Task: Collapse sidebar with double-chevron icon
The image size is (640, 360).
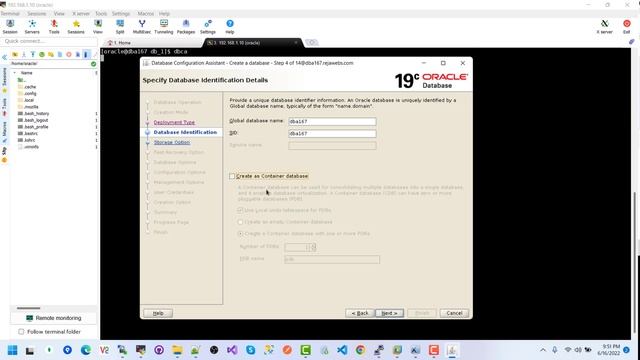Action: pos(4,58)
